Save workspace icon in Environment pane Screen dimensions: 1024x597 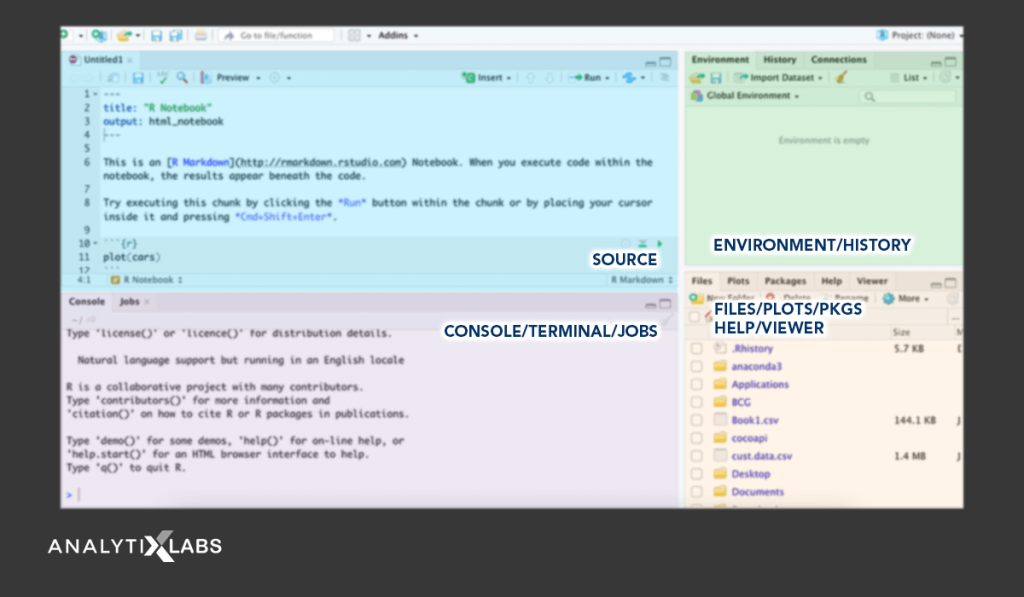tap(716, 78)
